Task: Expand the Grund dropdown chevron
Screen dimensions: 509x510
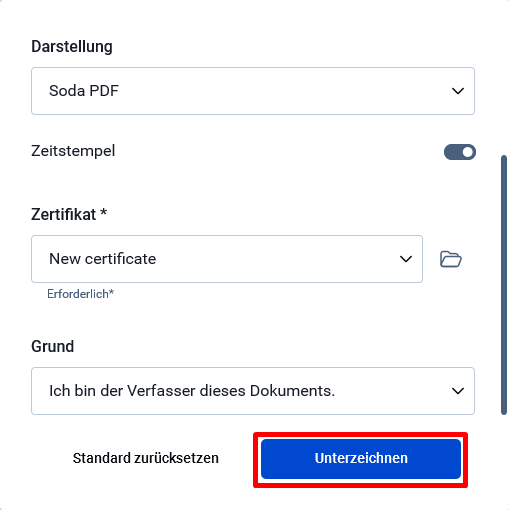Action: pyautogui.click(x=458, y=391)
